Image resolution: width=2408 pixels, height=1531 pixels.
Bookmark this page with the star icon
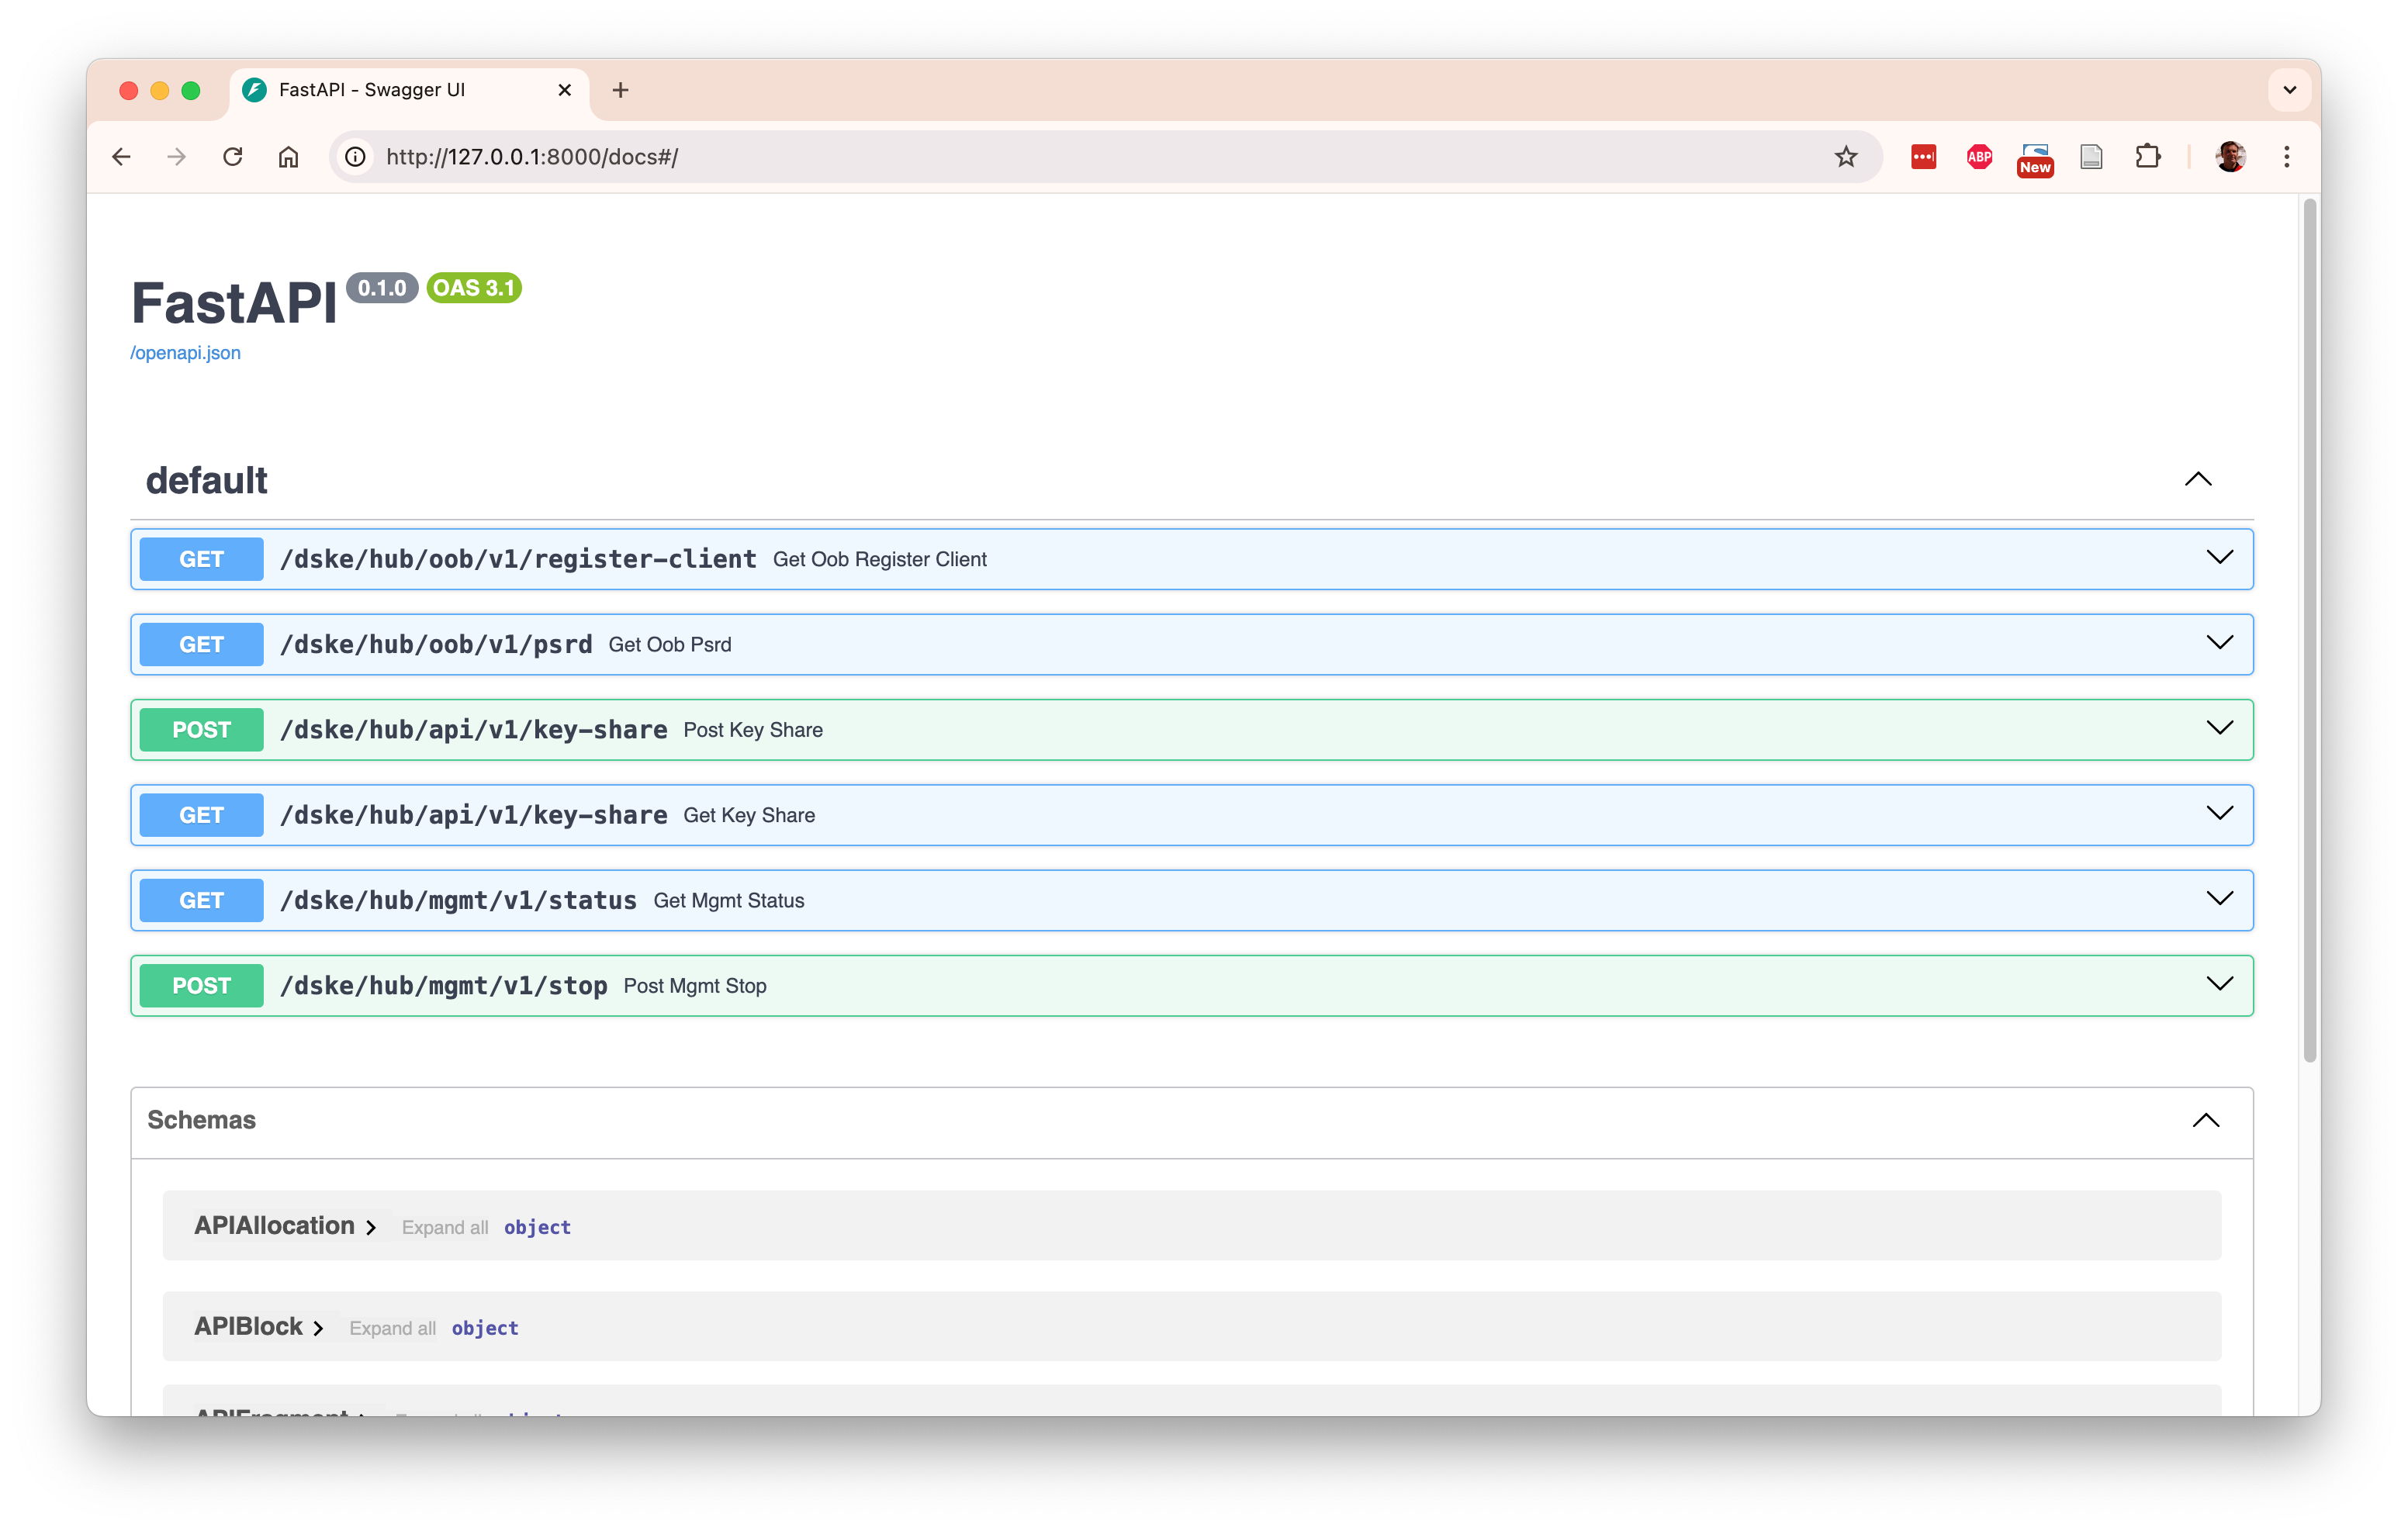[x=1845, y=156]
